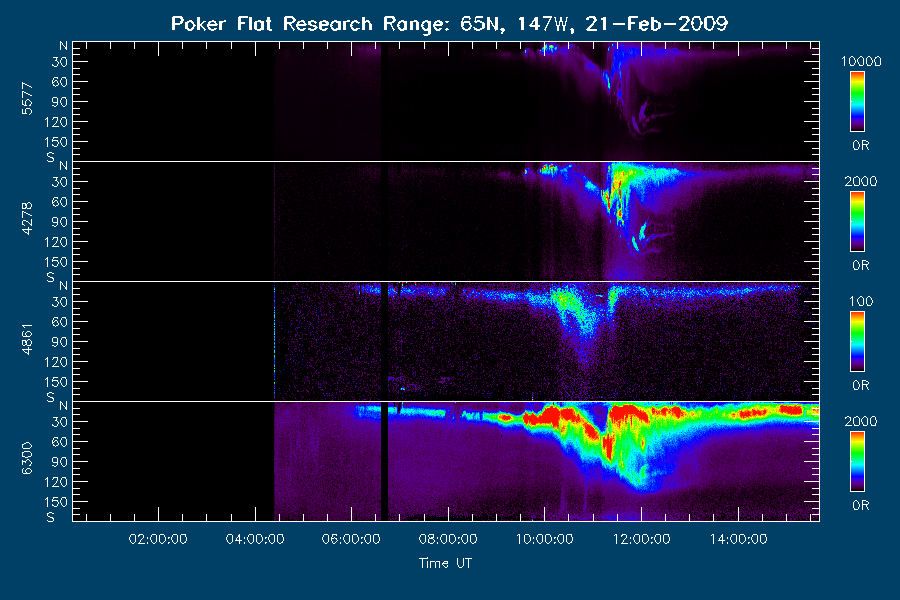Click the 02:00:00 time axis label
Screen dimensions: 900x600
[x=158, y=539]
